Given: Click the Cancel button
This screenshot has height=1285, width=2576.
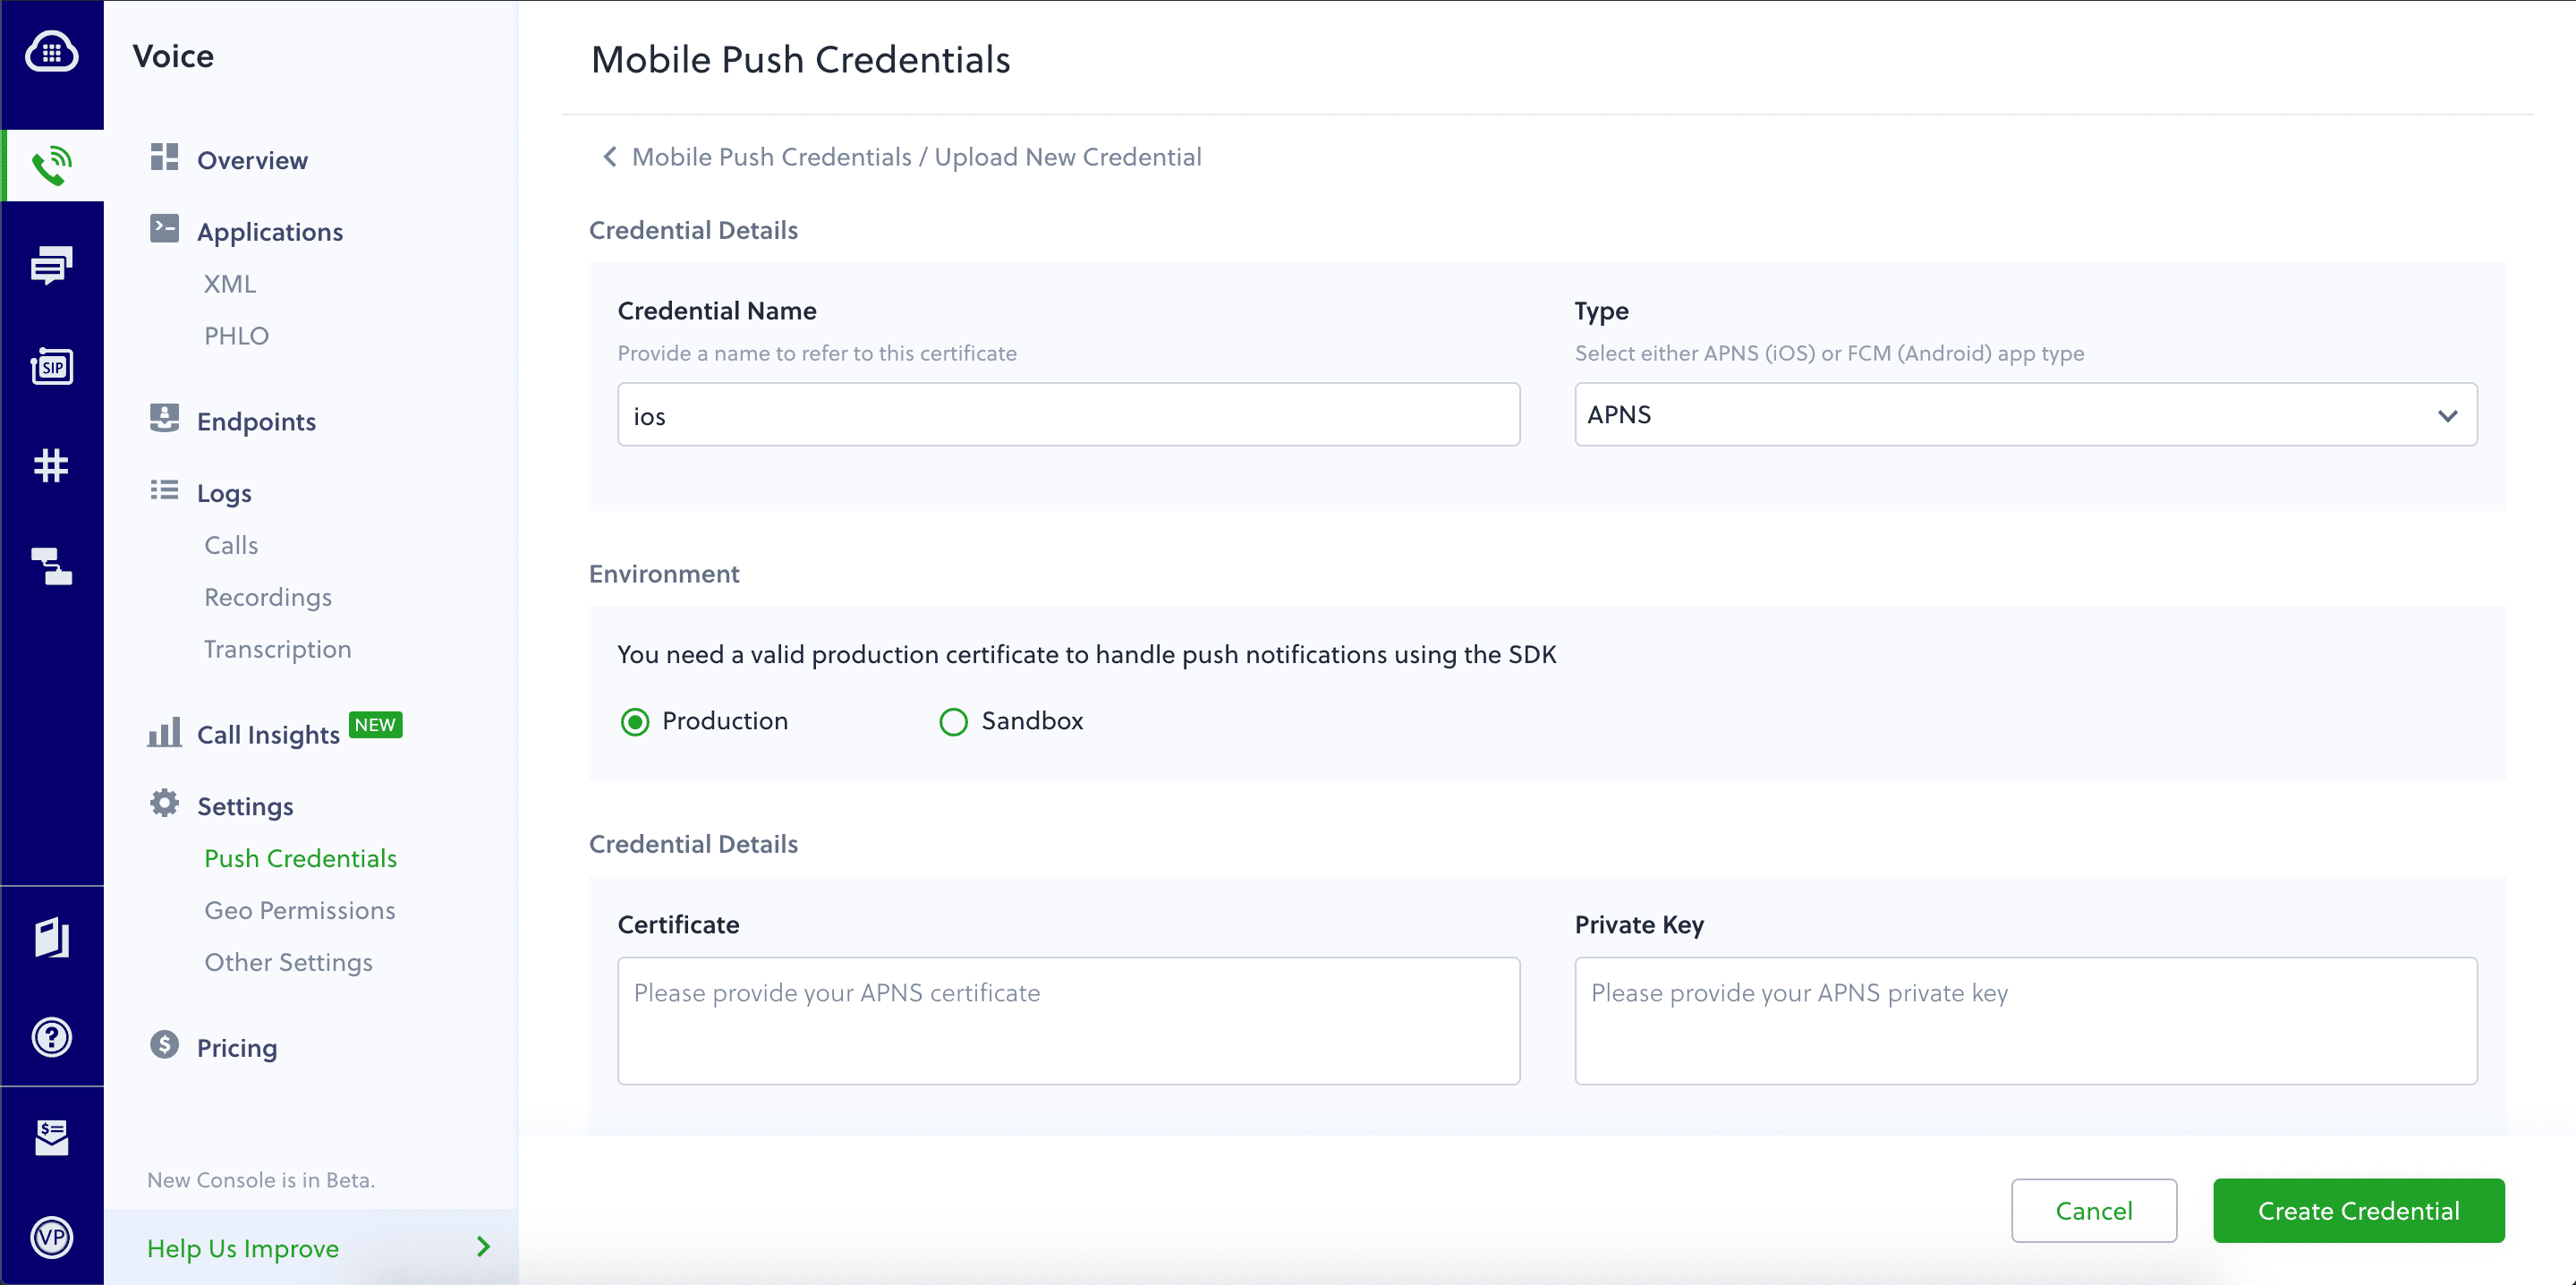Looking at the screenshot, I should (2094, 1210).
